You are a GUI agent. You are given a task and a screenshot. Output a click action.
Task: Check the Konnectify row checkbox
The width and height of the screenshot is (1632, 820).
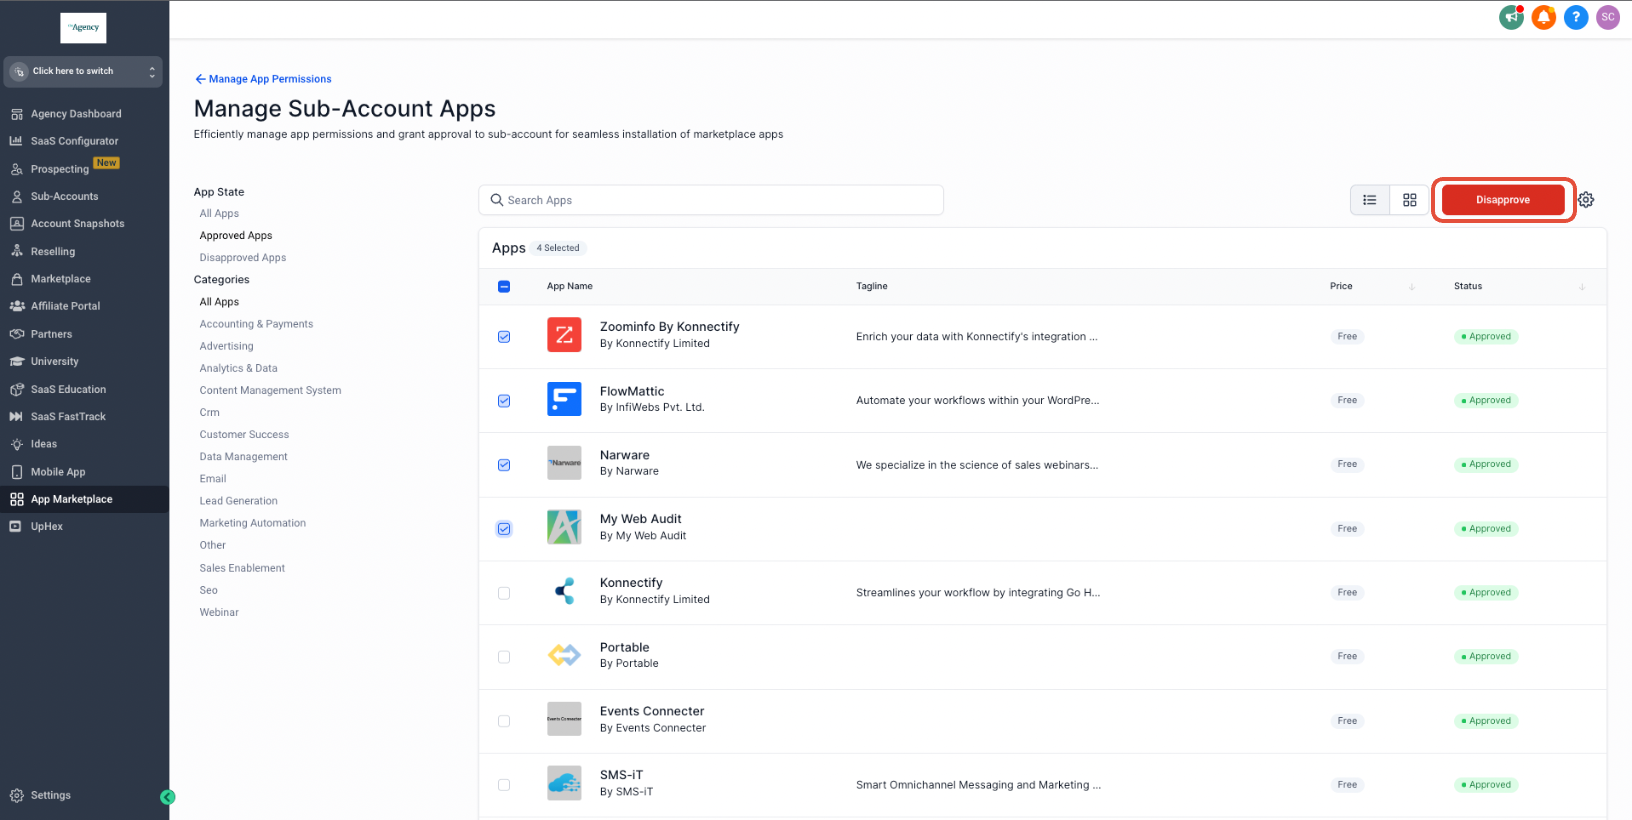(504, 593)
